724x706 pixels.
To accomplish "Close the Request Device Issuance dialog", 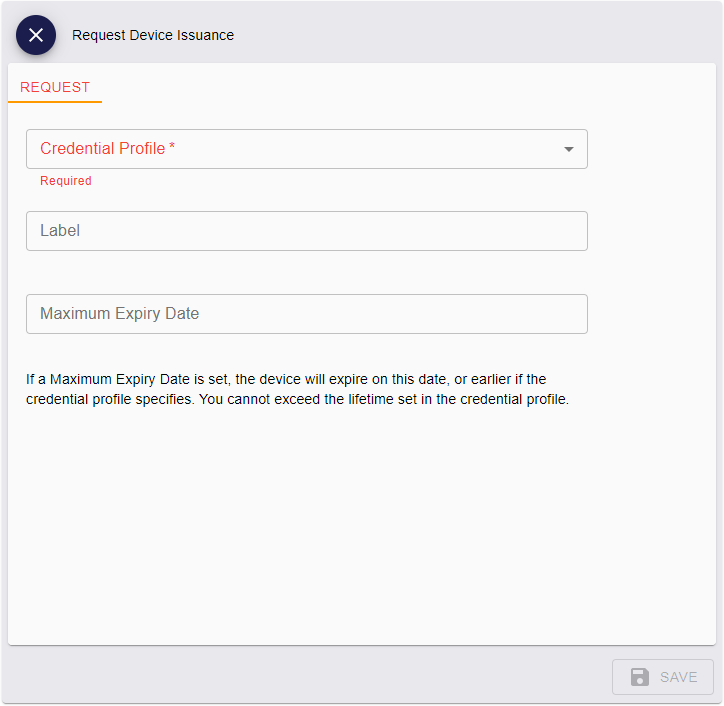I will [36, 36].
